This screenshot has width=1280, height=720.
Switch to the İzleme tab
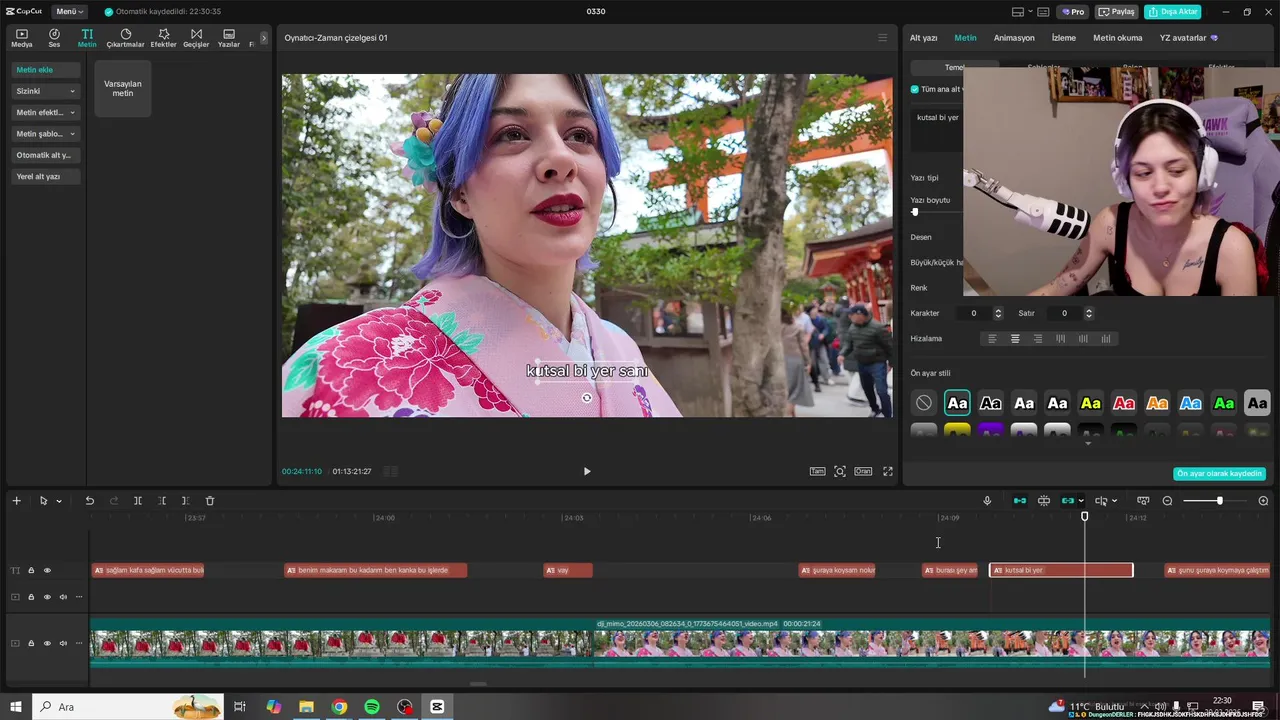(x=1063, y=38)
